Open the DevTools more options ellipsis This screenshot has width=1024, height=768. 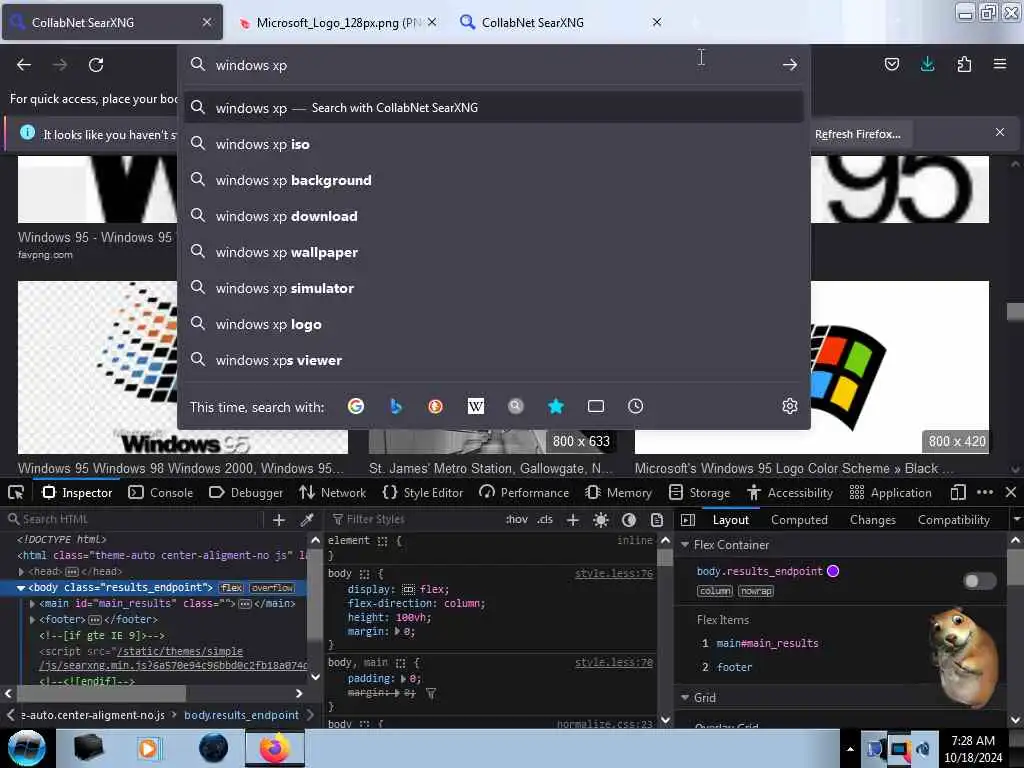click(985, 492)
